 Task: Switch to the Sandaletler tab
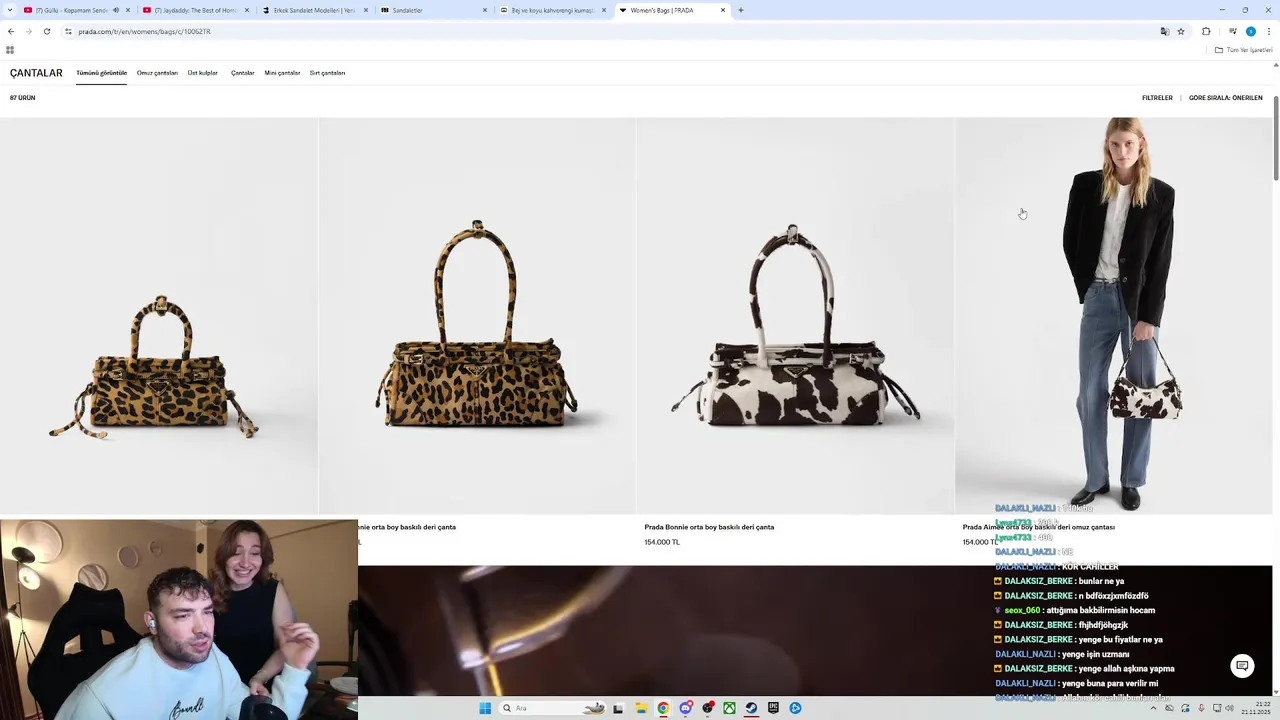[432, 10]
